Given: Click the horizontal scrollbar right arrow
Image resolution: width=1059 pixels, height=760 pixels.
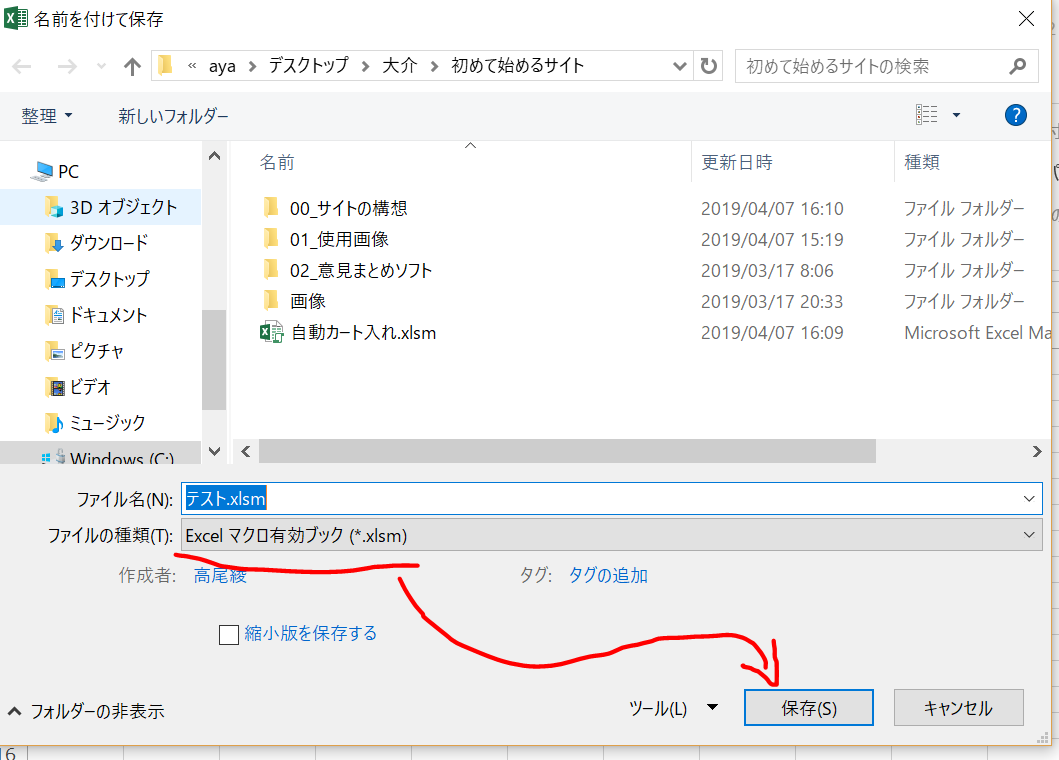Looking at the screenshot, I should (1037, 451).
